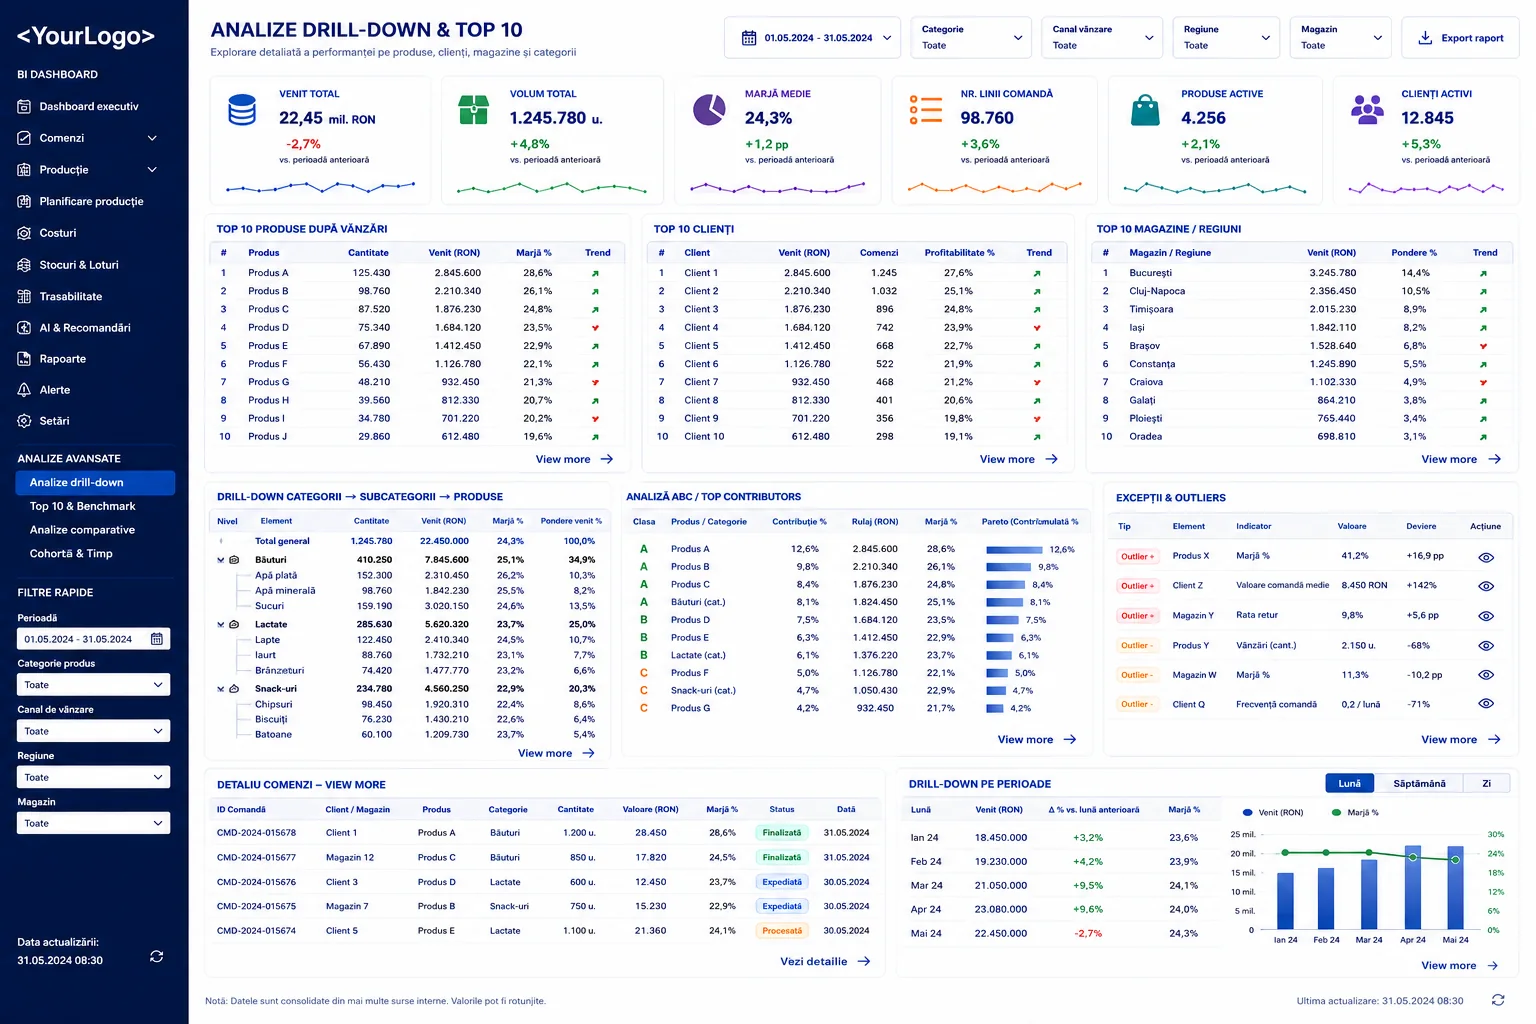
Task: Toggle eye icon for Magazin W outlier
Action: click(x=1486, y=675)
